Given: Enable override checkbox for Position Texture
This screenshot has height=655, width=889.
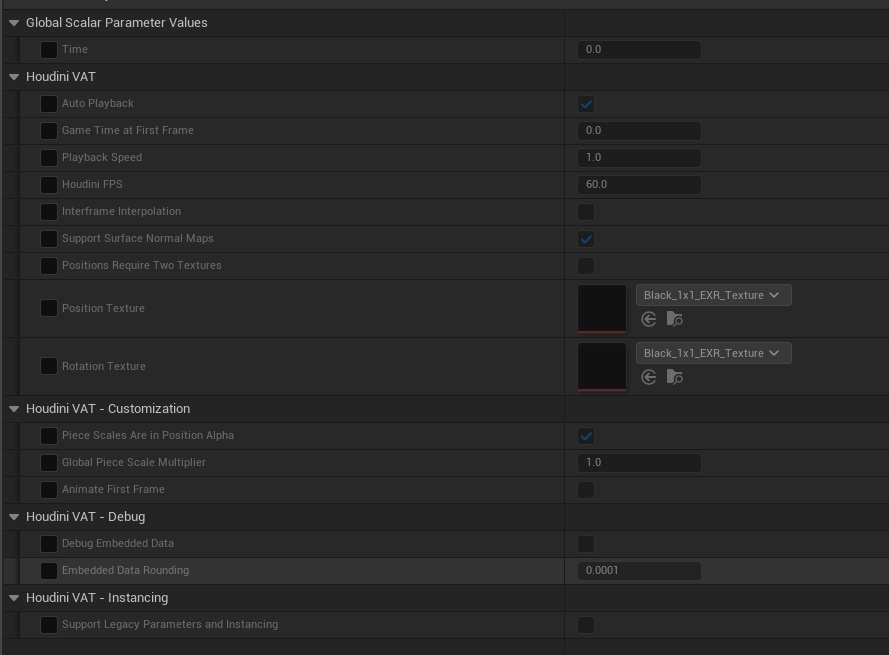Looking at the screenshot, I should pyautogui.click(x=49, y=309).
